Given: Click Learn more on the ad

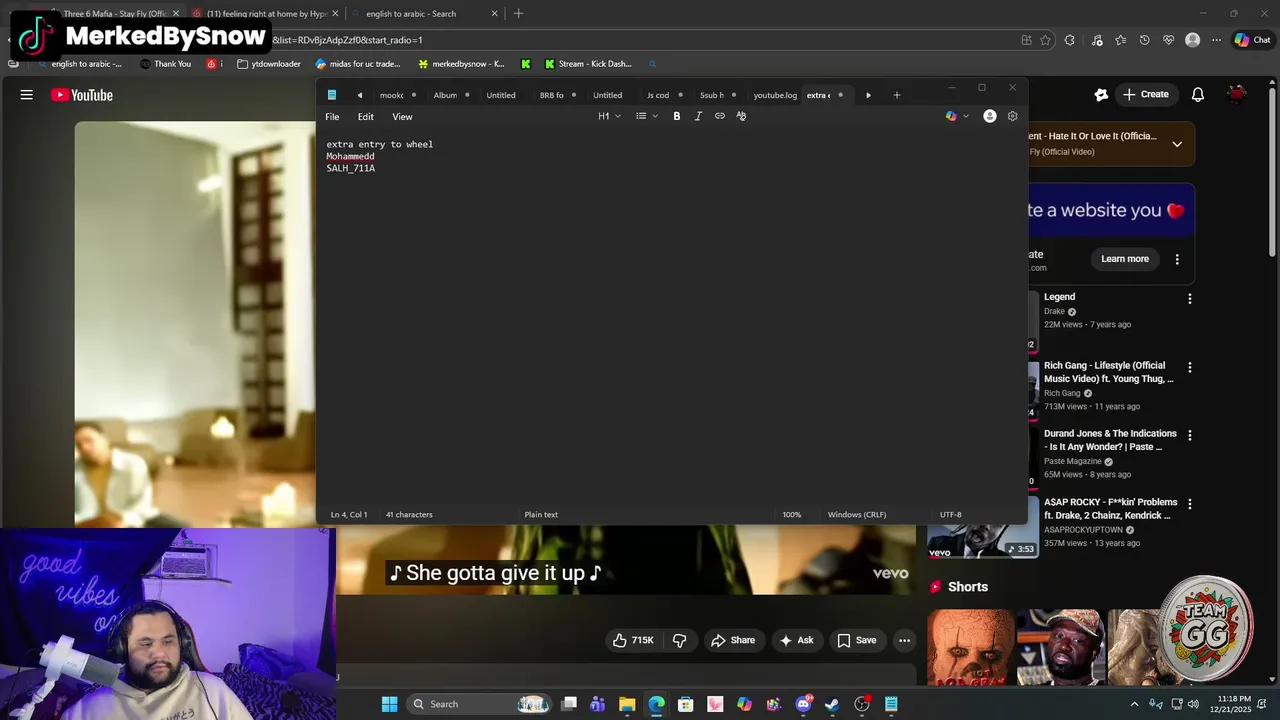Looking at the screenshot, I should pyautogui.click(x=1125, y=259).
